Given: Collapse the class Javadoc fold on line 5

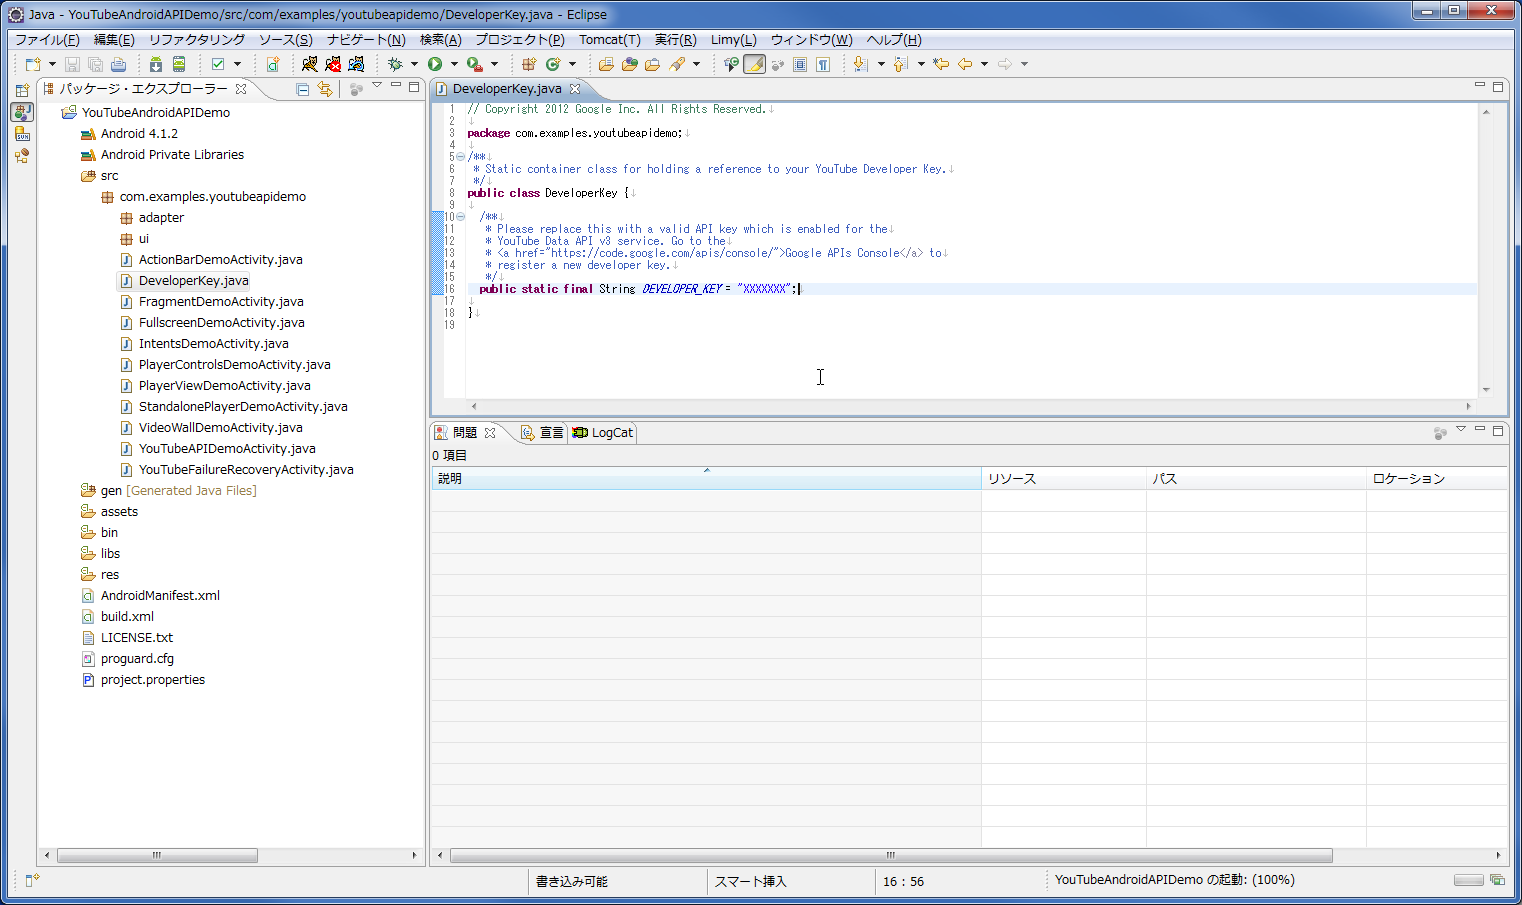Looking at the screenshot, I should pyautogui.click(x=460, y=157).
